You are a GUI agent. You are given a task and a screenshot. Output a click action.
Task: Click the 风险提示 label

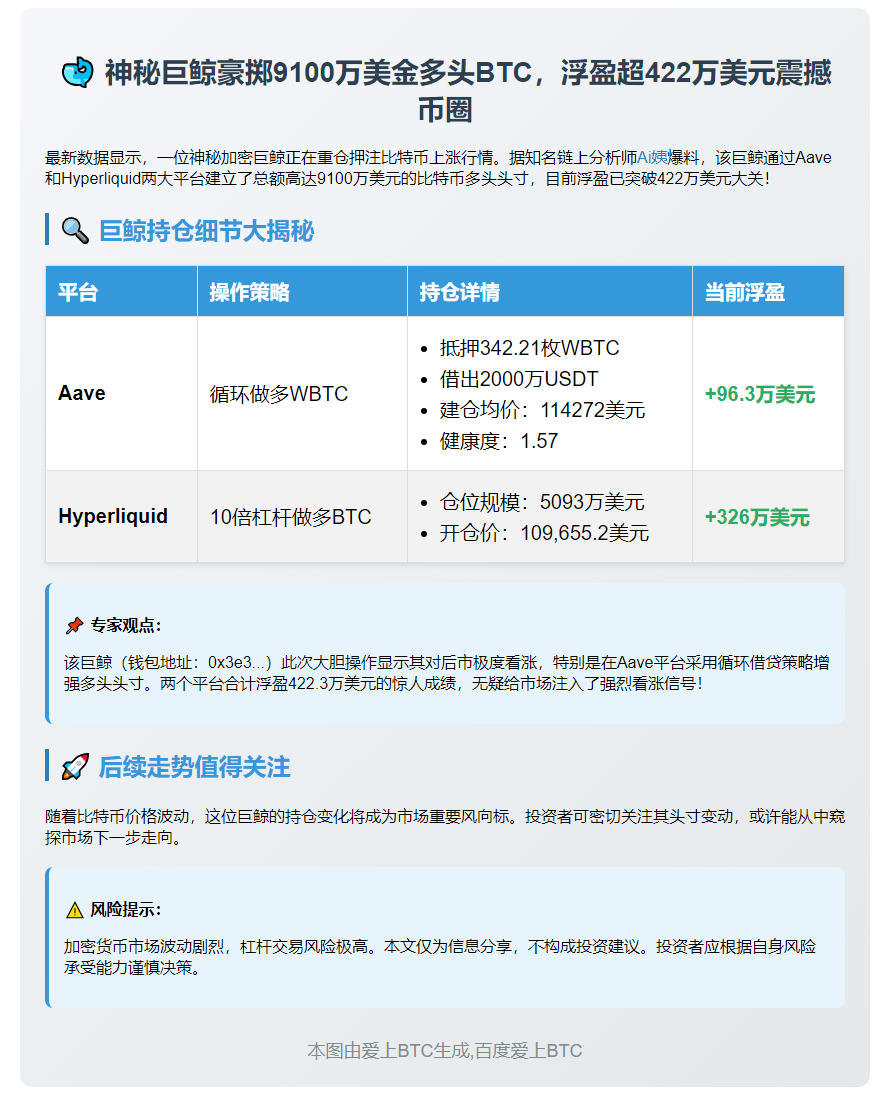pyautogui.click(x=126, y=910)
